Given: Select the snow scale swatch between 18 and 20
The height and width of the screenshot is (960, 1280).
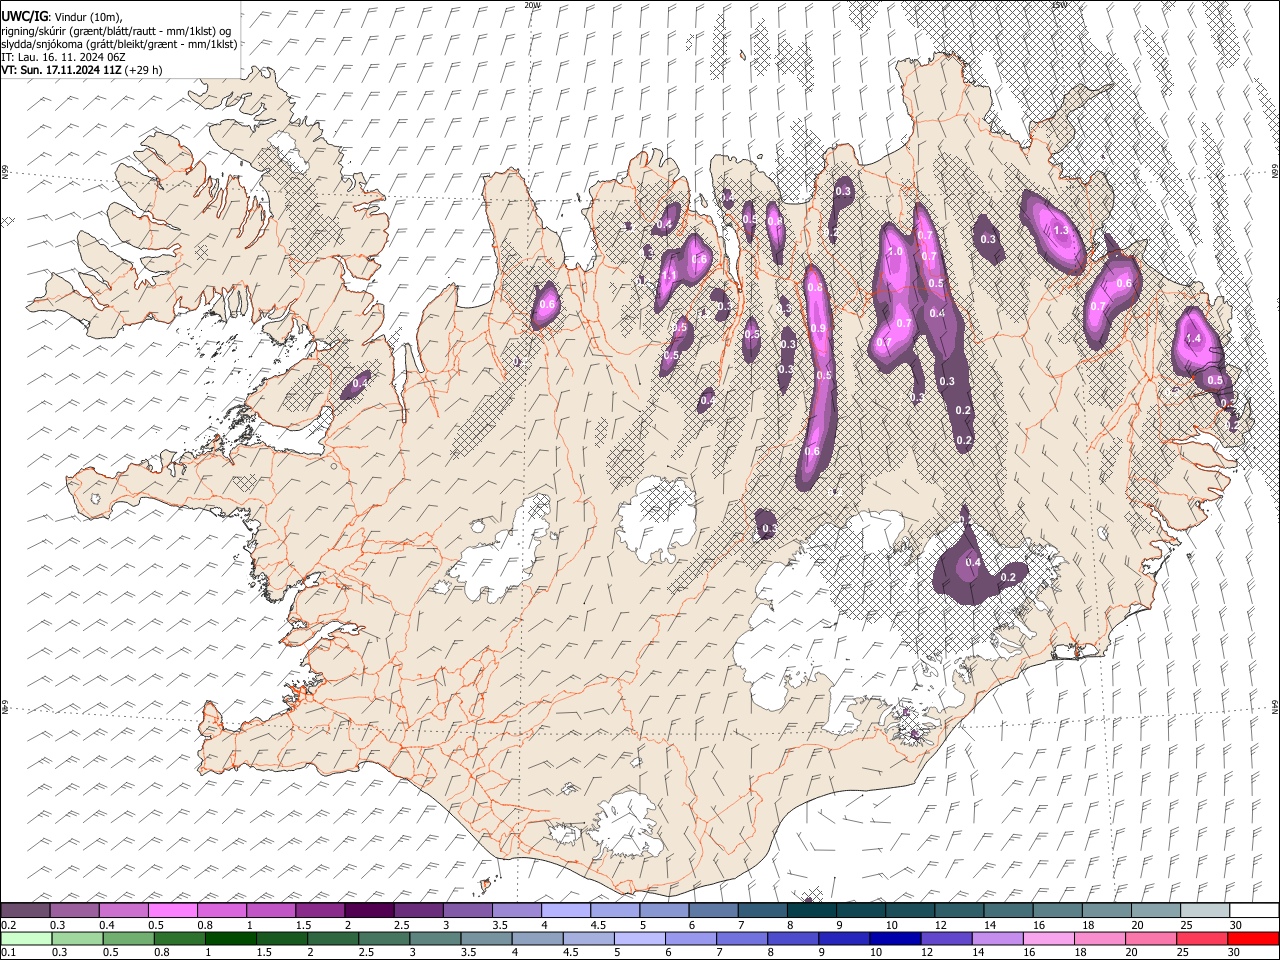Looking at the screenshot, I should tap(1106, 910).
